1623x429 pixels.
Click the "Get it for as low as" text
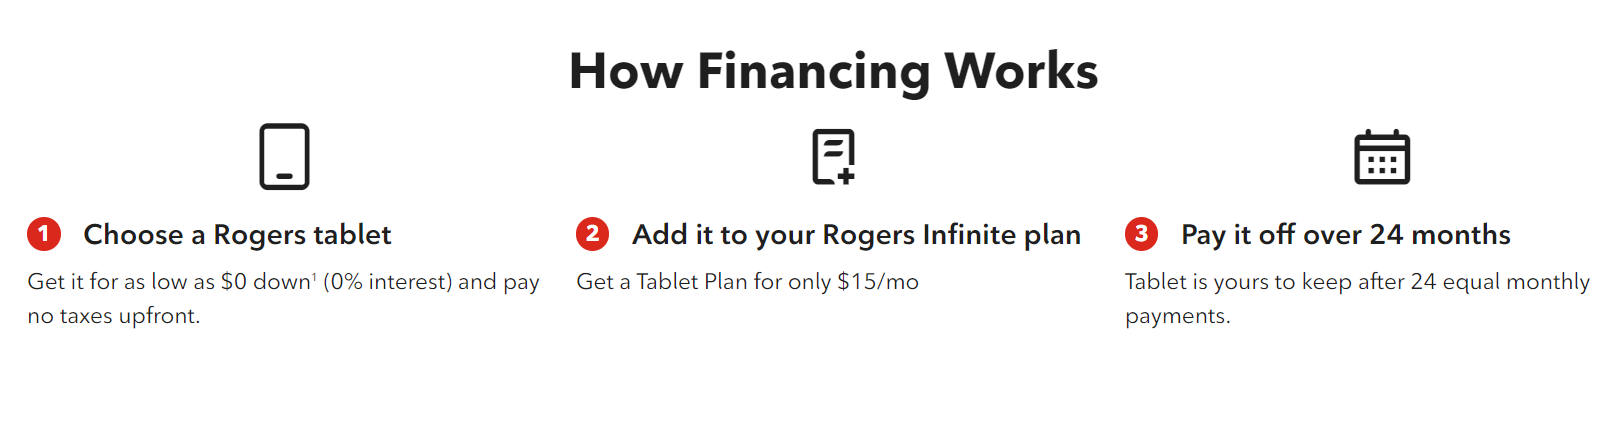[x=121, y=282]
